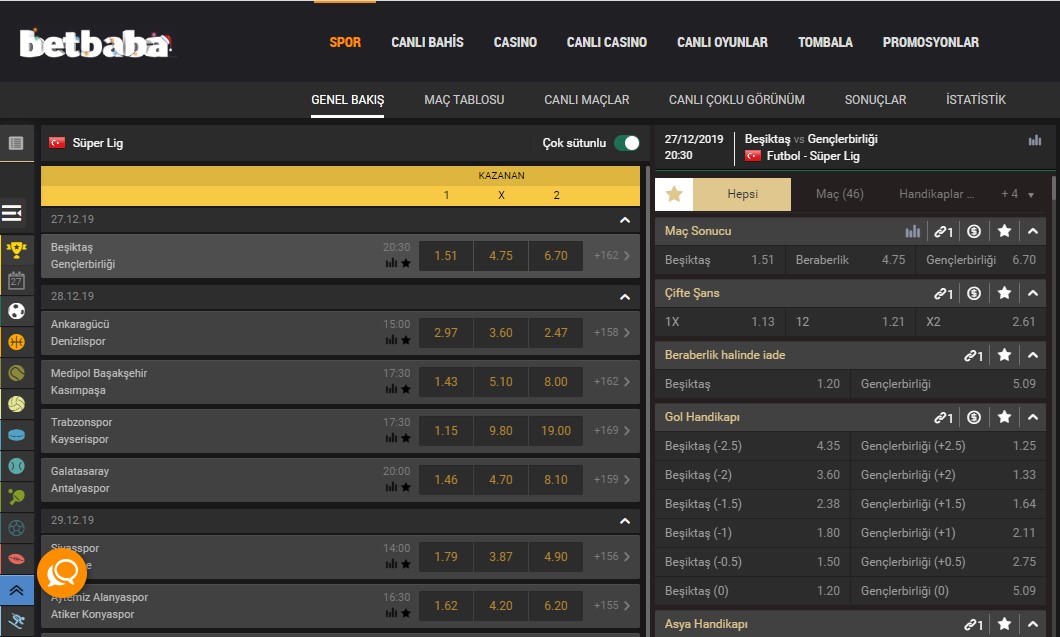This screenshot has height=637, width=1060.
Task: Pick Kasımpaşa win odds 8.00
Action: point(556,381)
